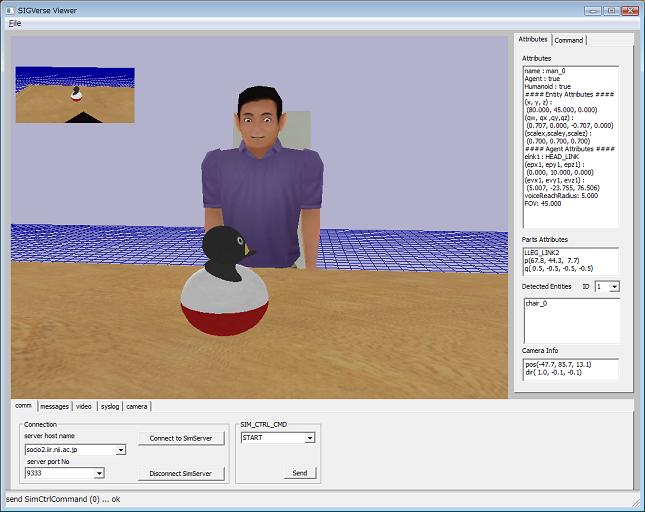Image resolution: width=645 pixels, height=512 pixels.
Task: Select the Attributes tab
Action: [x=532, y=39]
